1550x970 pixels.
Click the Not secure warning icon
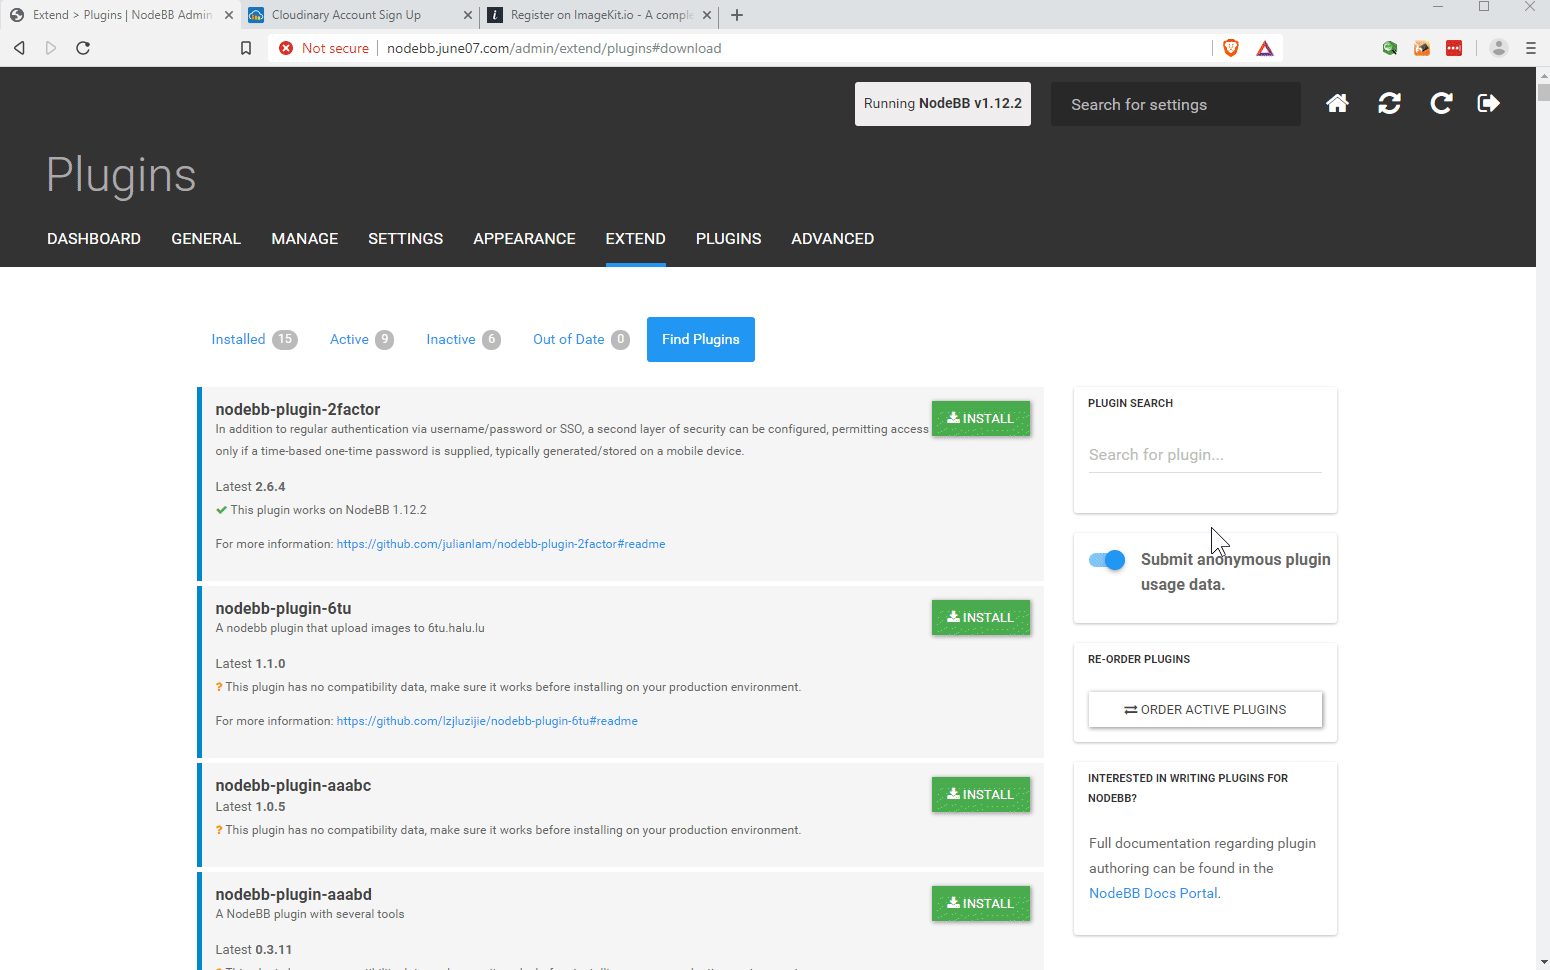coord(286,48)
